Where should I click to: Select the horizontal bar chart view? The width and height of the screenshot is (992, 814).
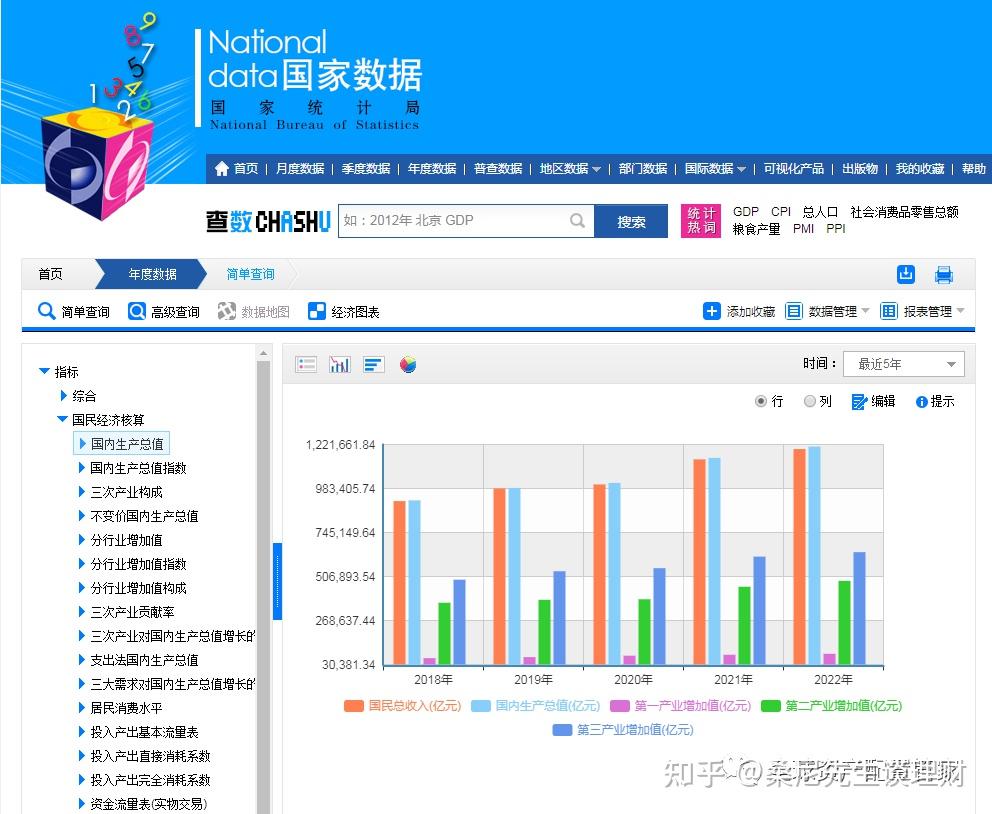[x=373, y=364]
